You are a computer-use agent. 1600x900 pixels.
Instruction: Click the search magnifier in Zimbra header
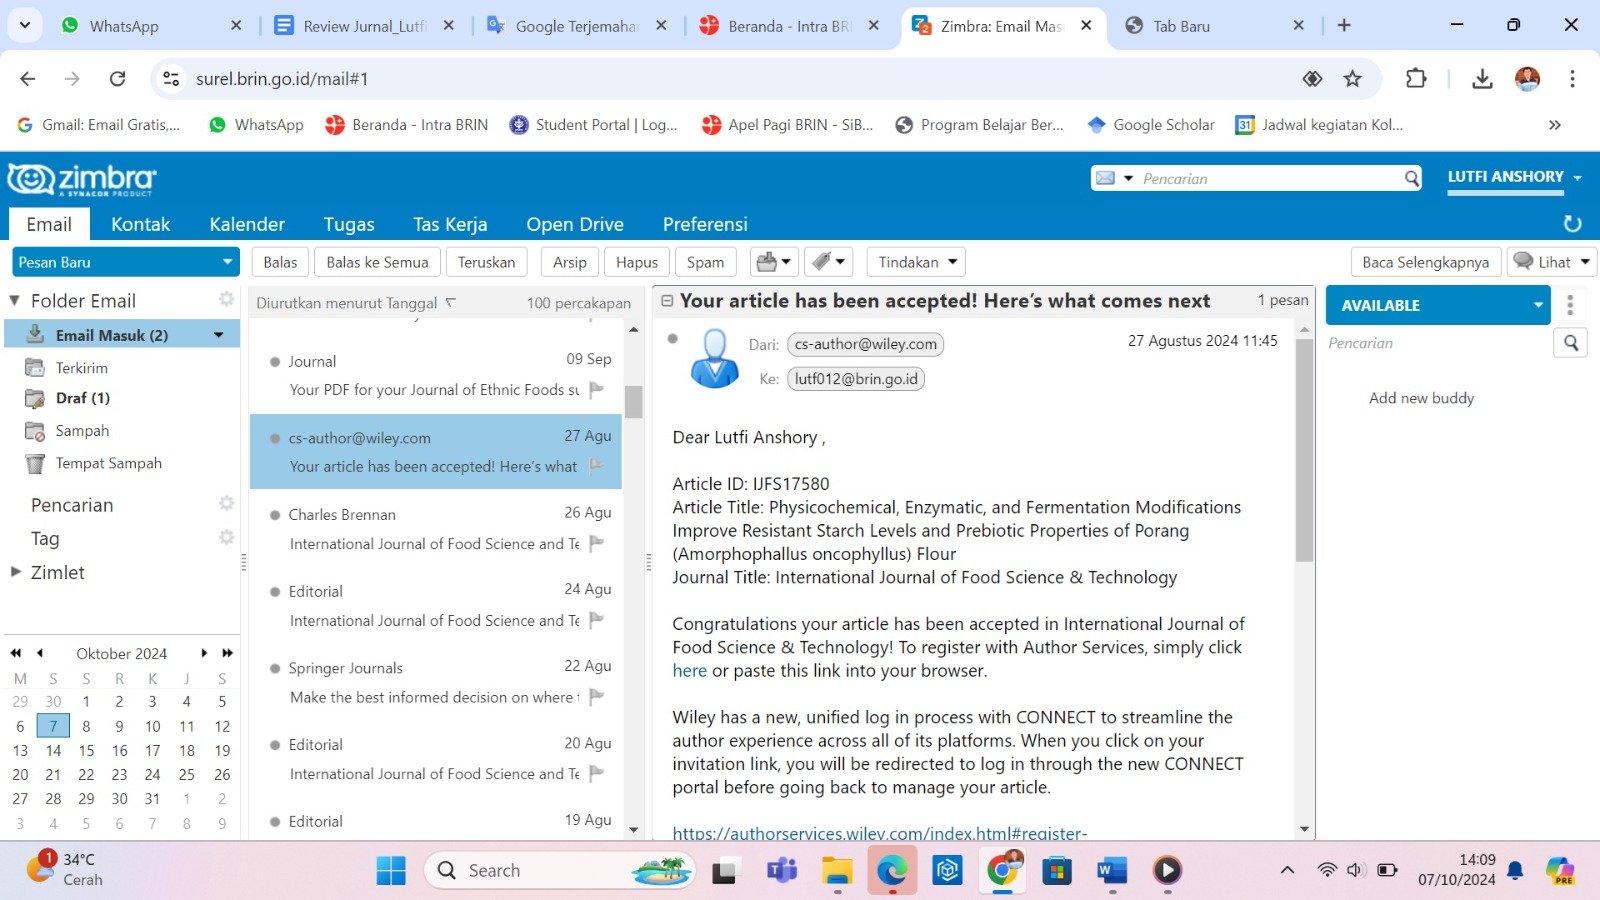click(x=1411, y=178)
